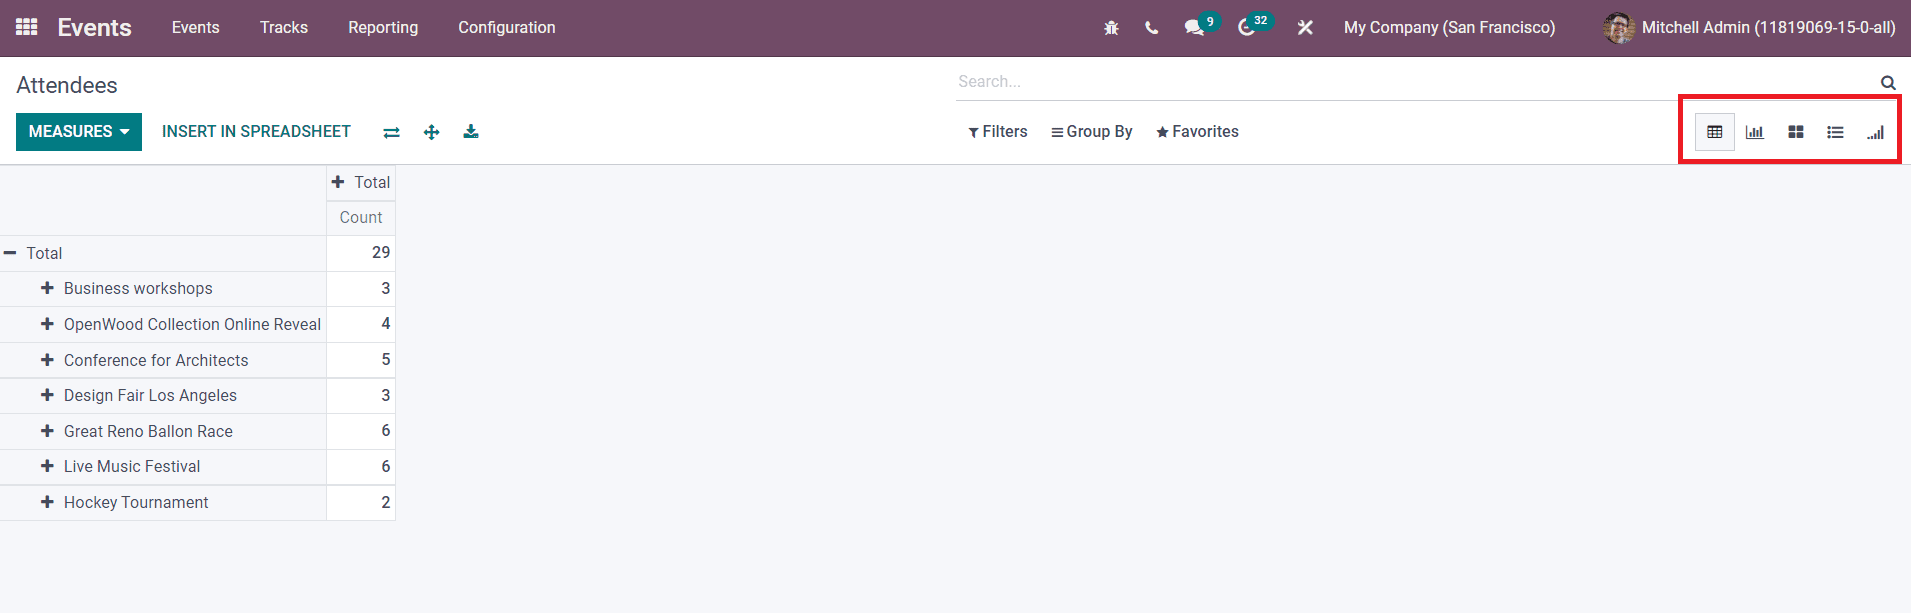1911x613 pixels.
Task: Click Great Reno Ballon Race count 6
Action: [x=361, y=431]
